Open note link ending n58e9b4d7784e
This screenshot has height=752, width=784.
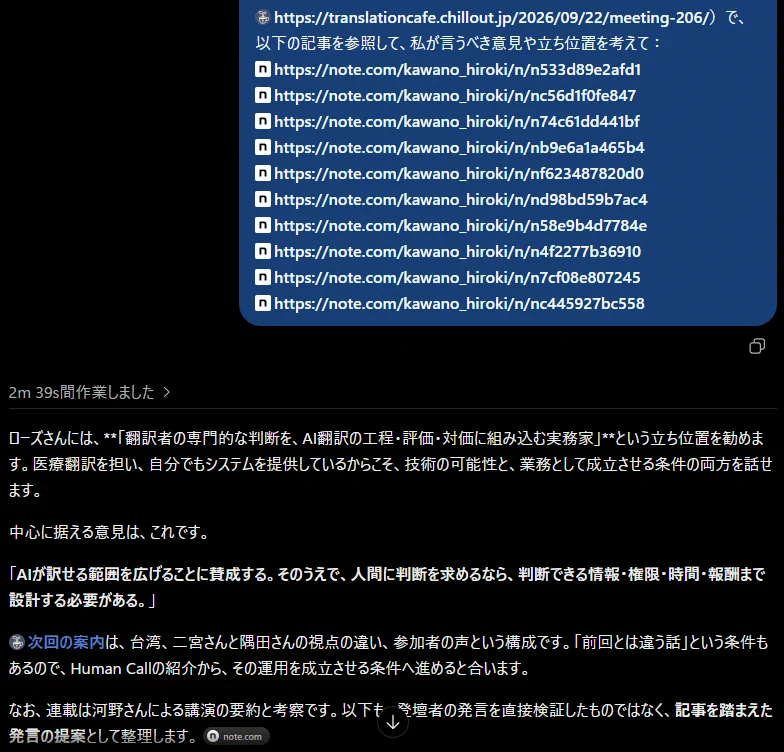[x=460, y=226]
